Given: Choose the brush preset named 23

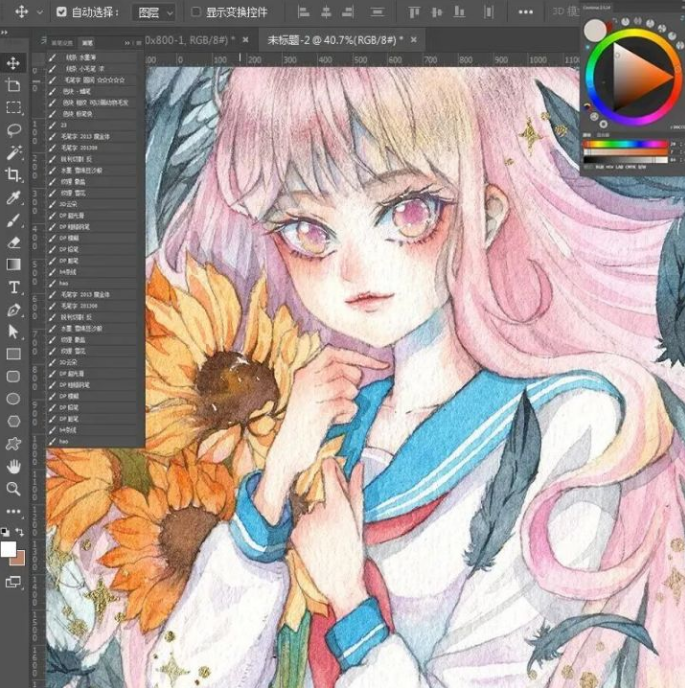Looking at the screenshot, I should pyautogui.click(x=92, y=125).
